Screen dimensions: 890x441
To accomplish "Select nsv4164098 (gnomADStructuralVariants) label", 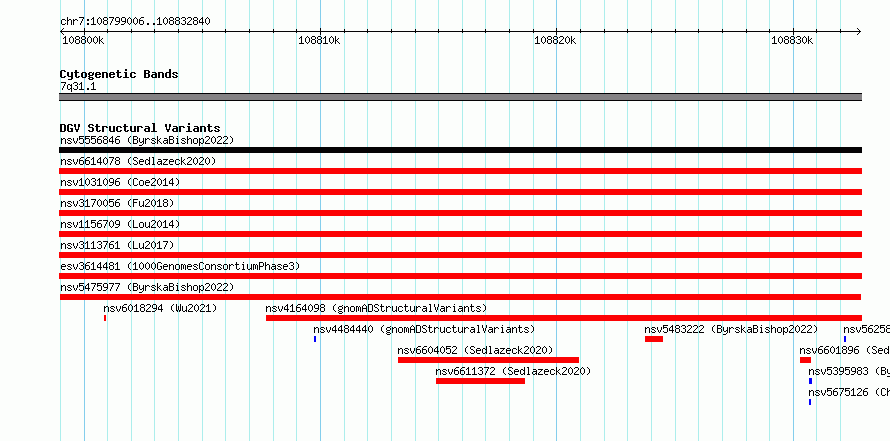I will [x=376, y=308].
